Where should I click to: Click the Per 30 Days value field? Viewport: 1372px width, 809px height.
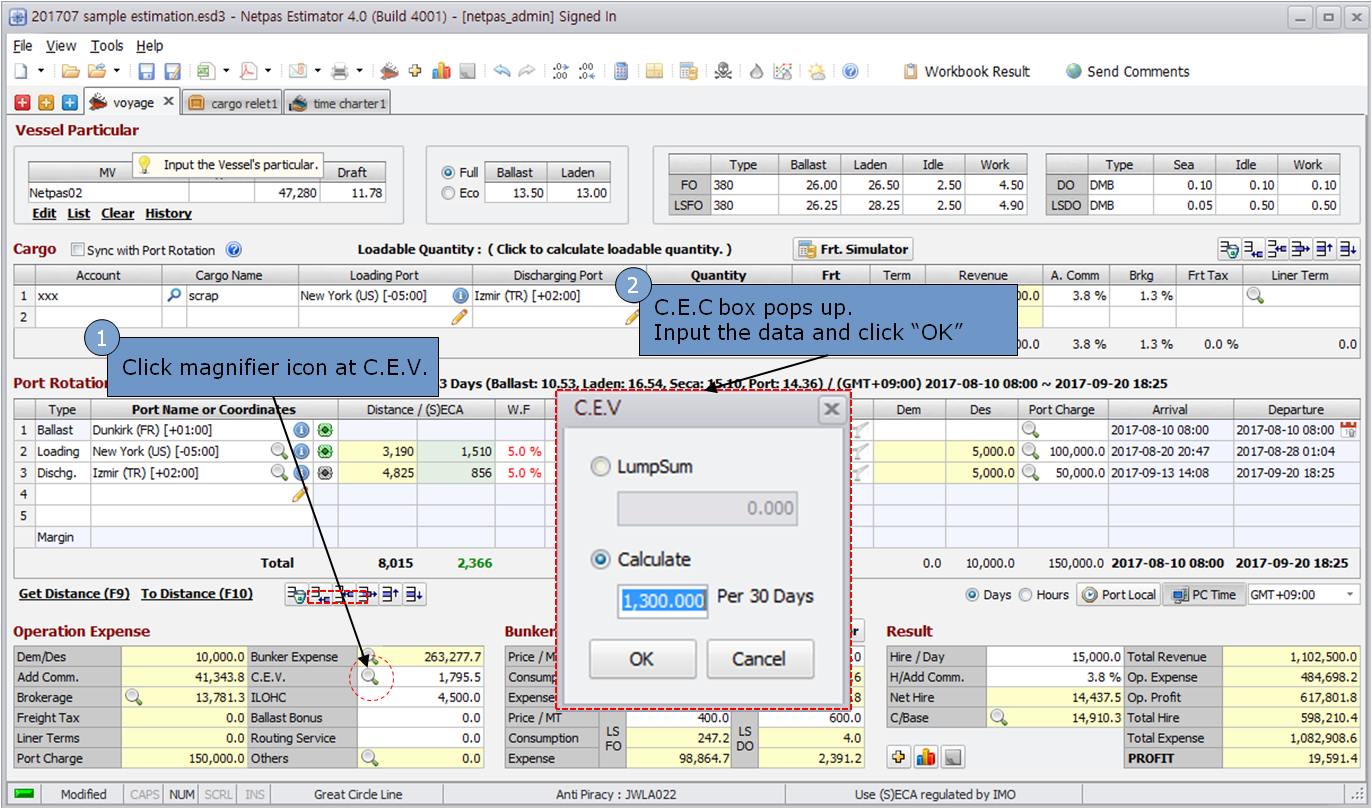[663, 601]
